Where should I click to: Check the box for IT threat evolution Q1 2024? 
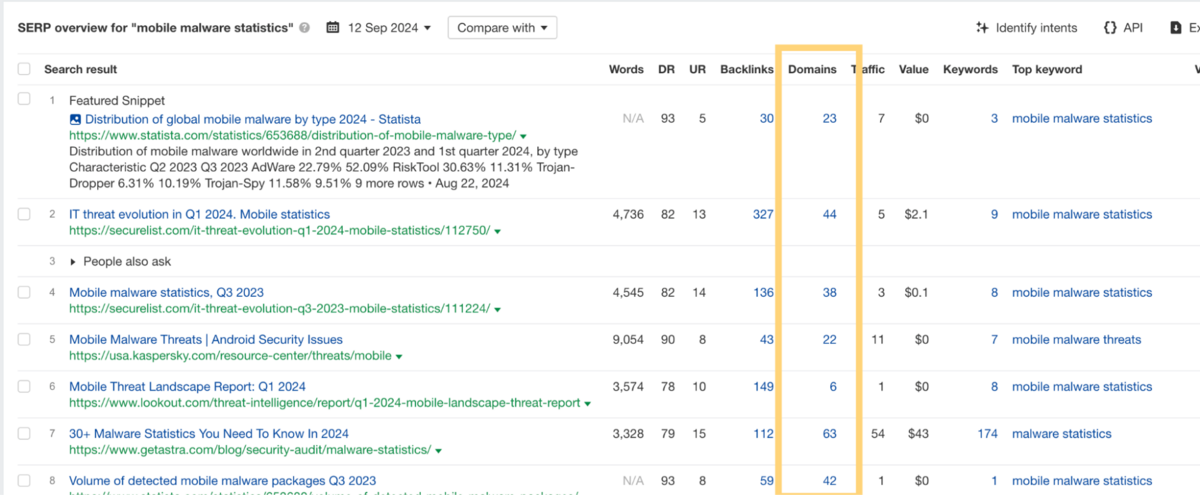pyautogui.click(x=24, y=214)
